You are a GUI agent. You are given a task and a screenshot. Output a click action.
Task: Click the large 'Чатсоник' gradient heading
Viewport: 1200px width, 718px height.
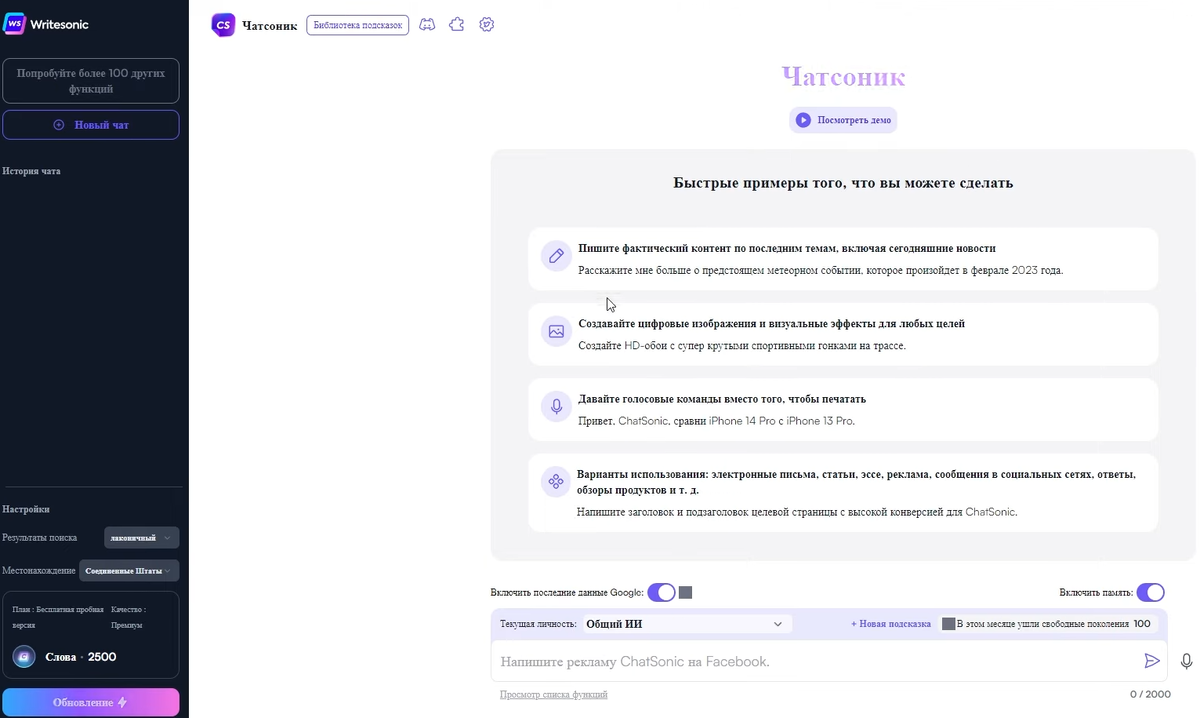[x=843, y=77]
